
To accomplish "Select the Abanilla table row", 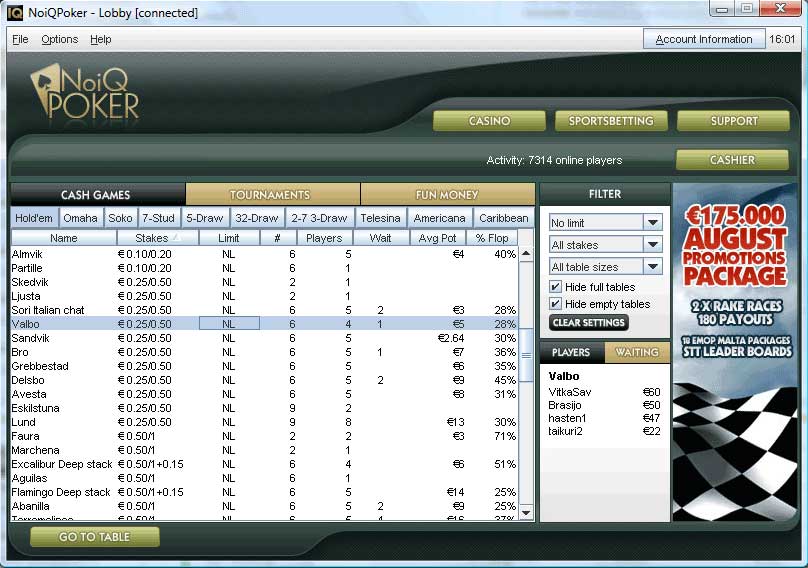I will coord(264,506).
